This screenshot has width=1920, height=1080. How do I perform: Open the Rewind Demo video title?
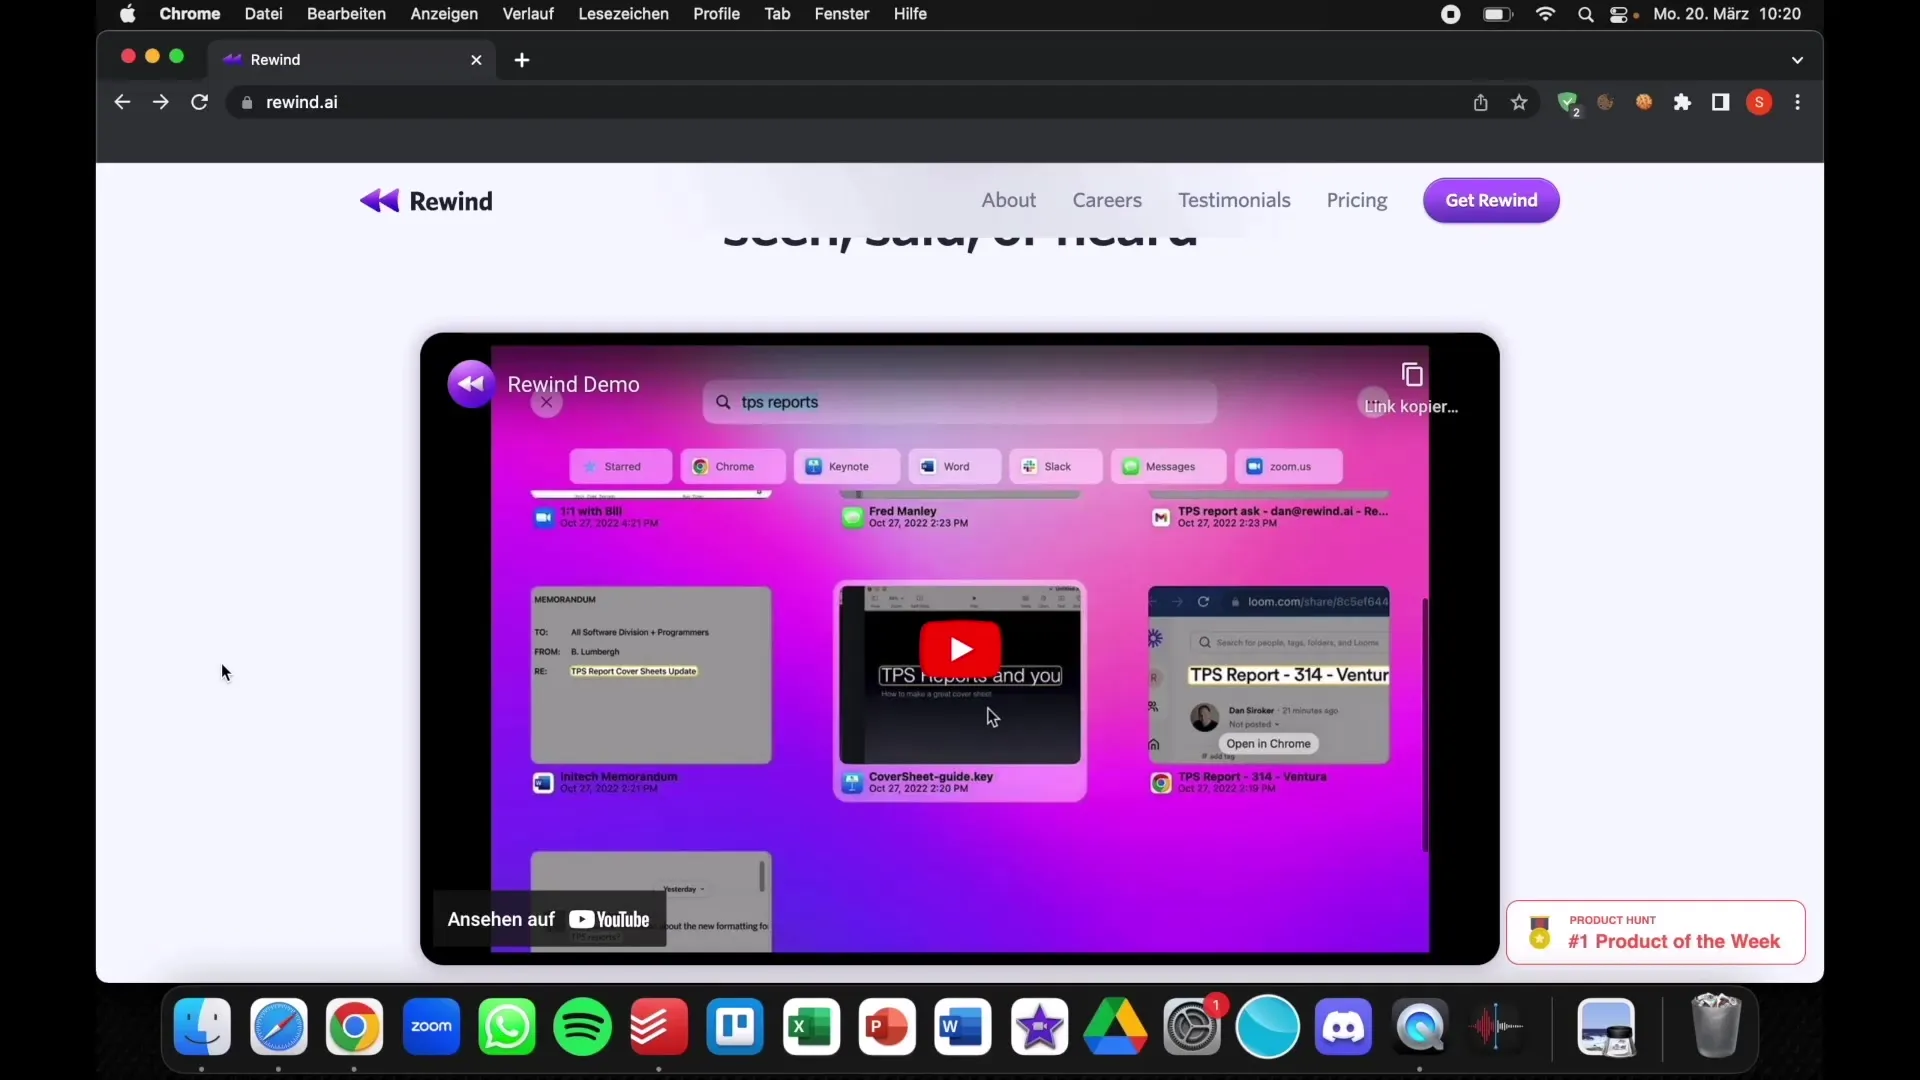pos(573,384)
